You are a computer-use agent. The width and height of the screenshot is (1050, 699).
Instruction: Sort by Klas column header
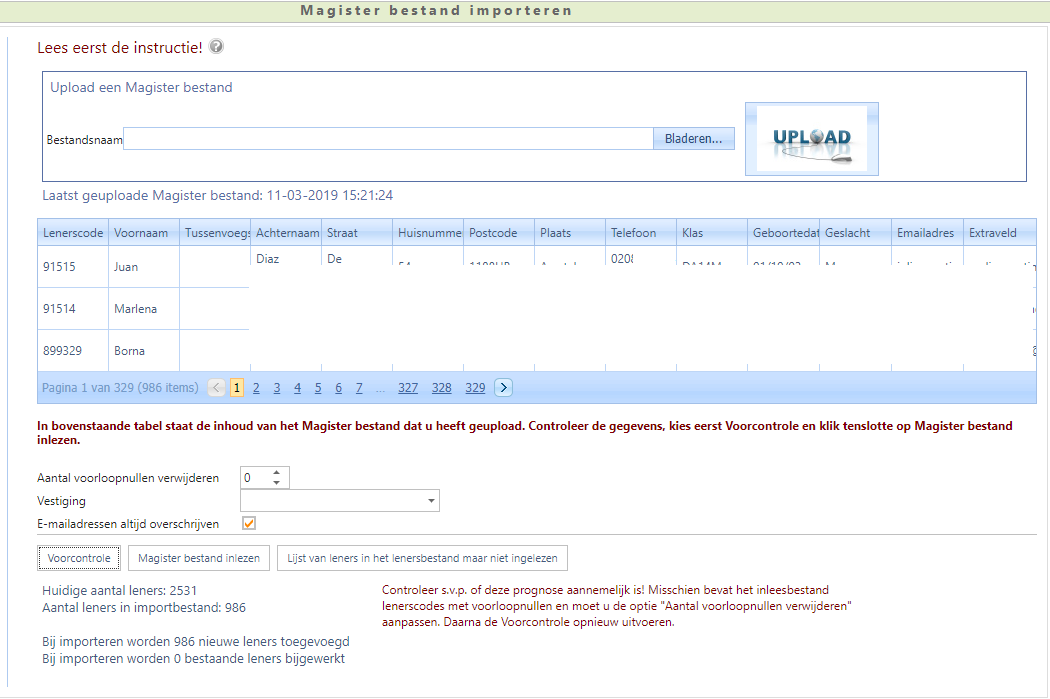point(712,233)
